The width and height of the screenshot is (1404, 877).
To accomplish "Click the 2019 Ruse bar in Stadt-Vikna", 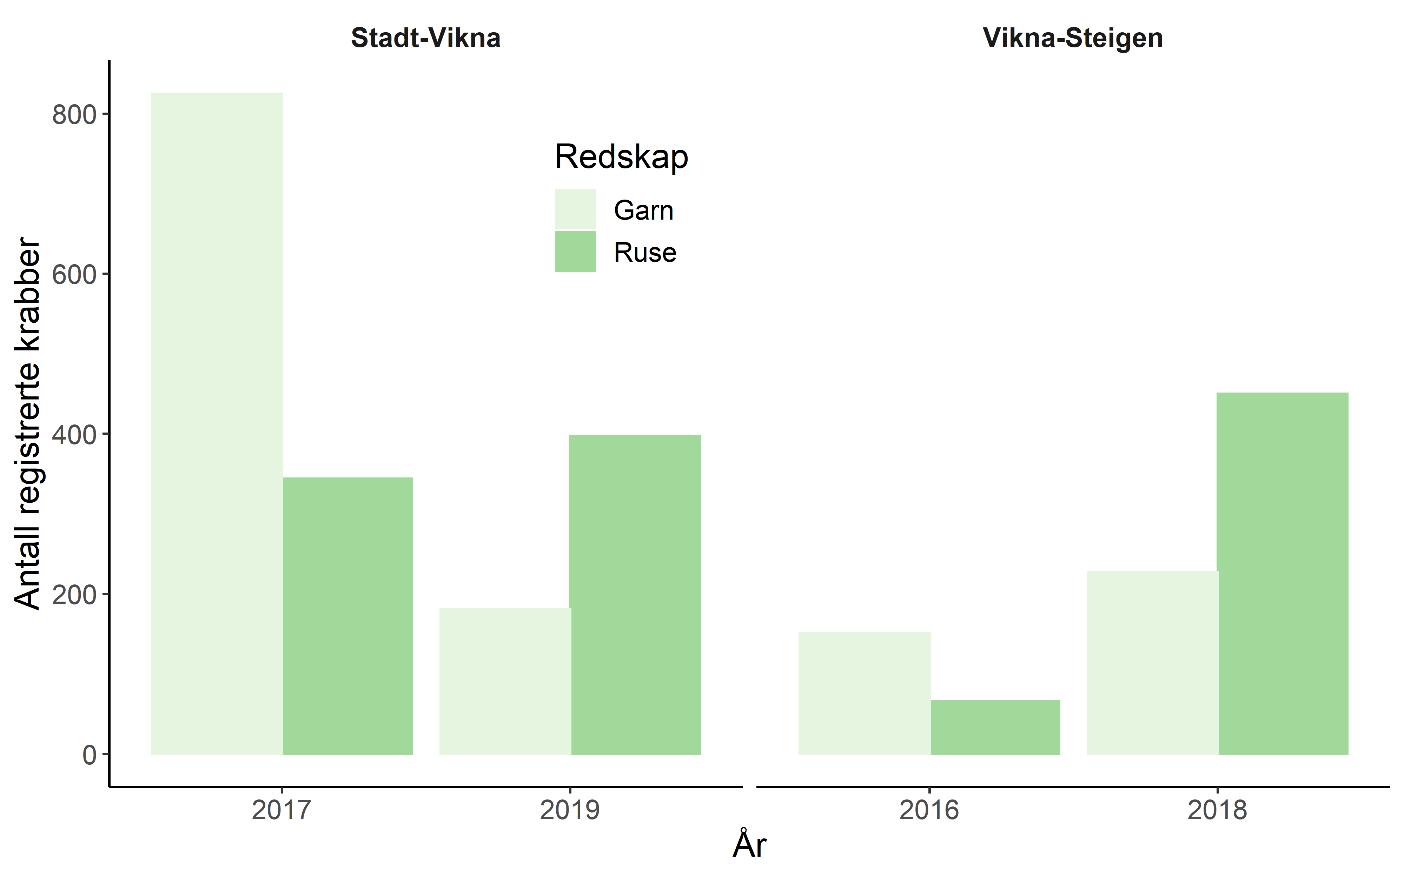I will [635, 594].
